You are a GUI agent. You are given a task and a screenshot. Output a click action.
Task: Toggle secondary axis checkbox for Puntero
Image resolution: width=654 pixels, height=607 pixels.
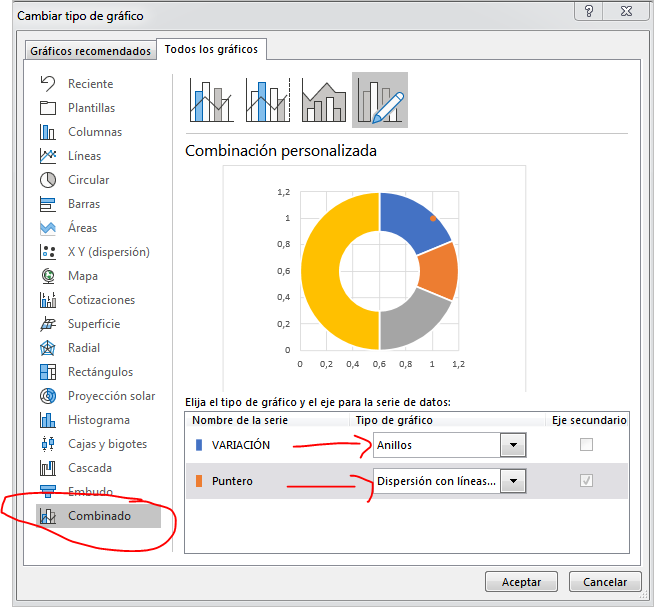coord(586,481)
